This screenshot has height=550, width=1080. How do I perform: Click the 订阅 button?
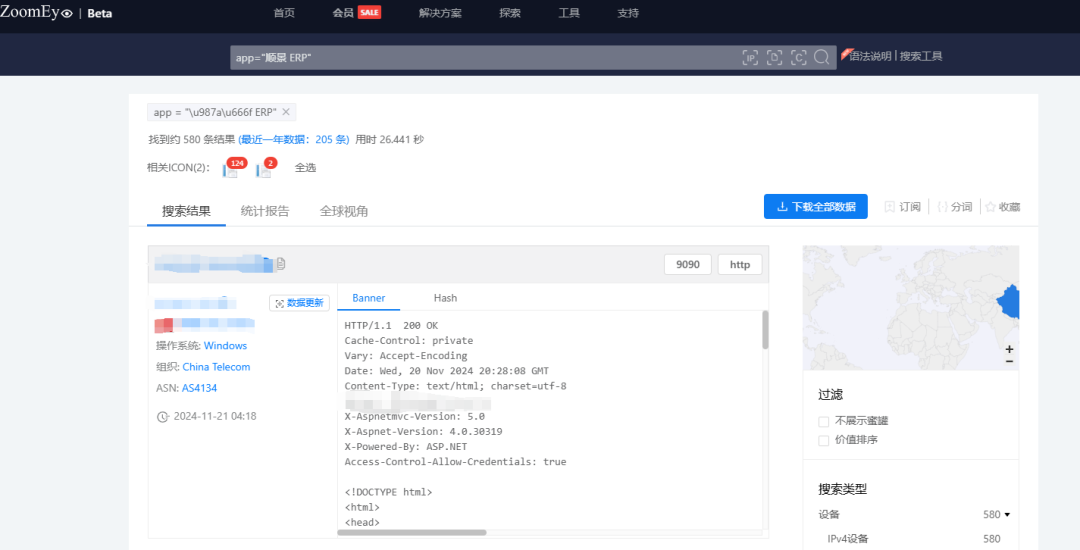click(902, 207)
